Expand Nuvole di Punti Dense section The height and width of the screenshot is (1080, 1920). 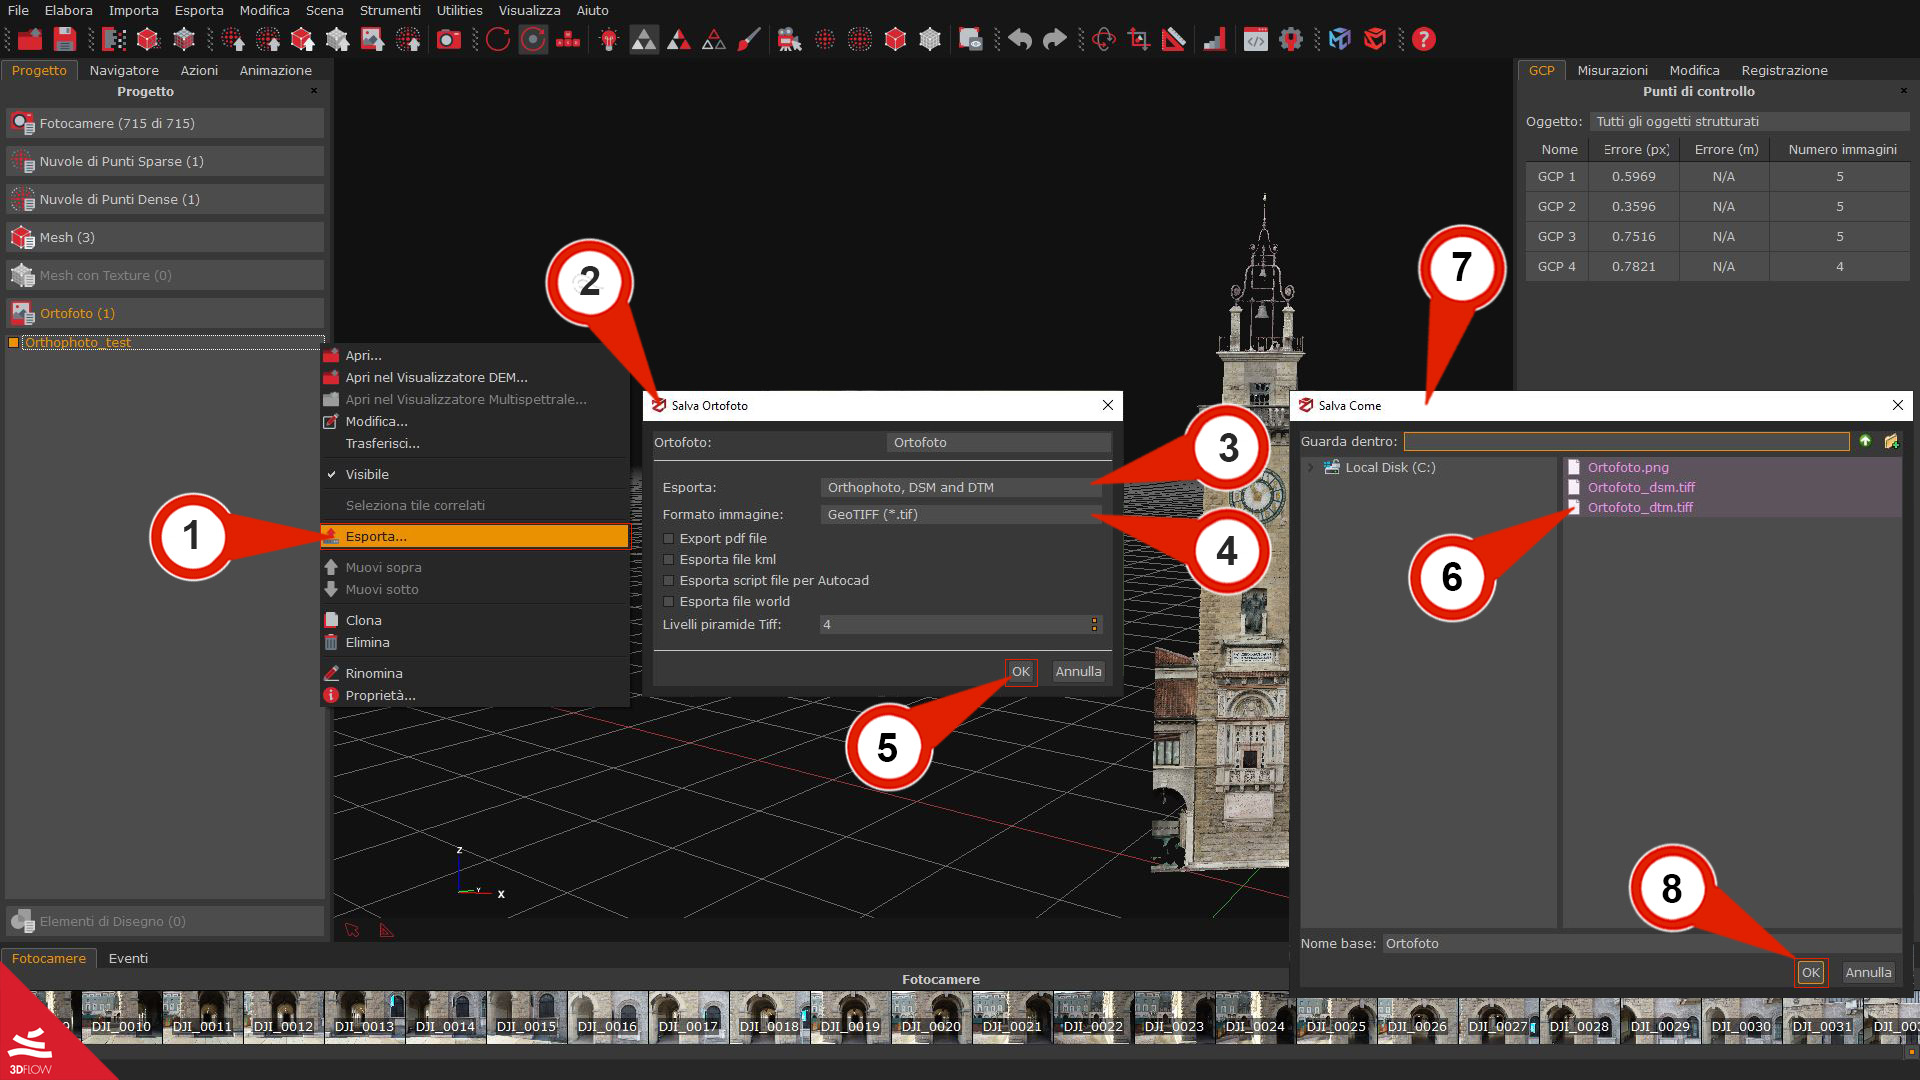click(x=165, y=199)
